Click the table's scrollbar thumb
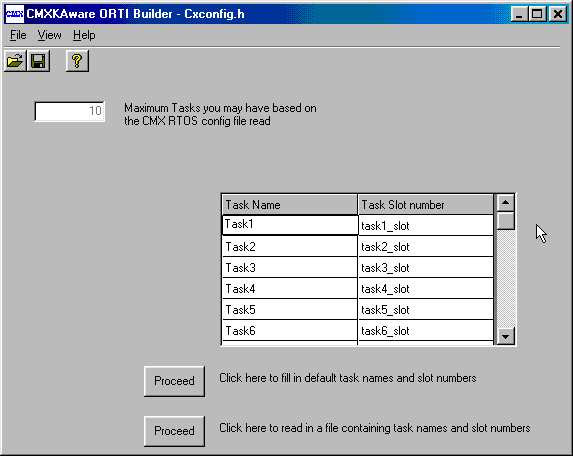573x456 pixels. point(506,221)
